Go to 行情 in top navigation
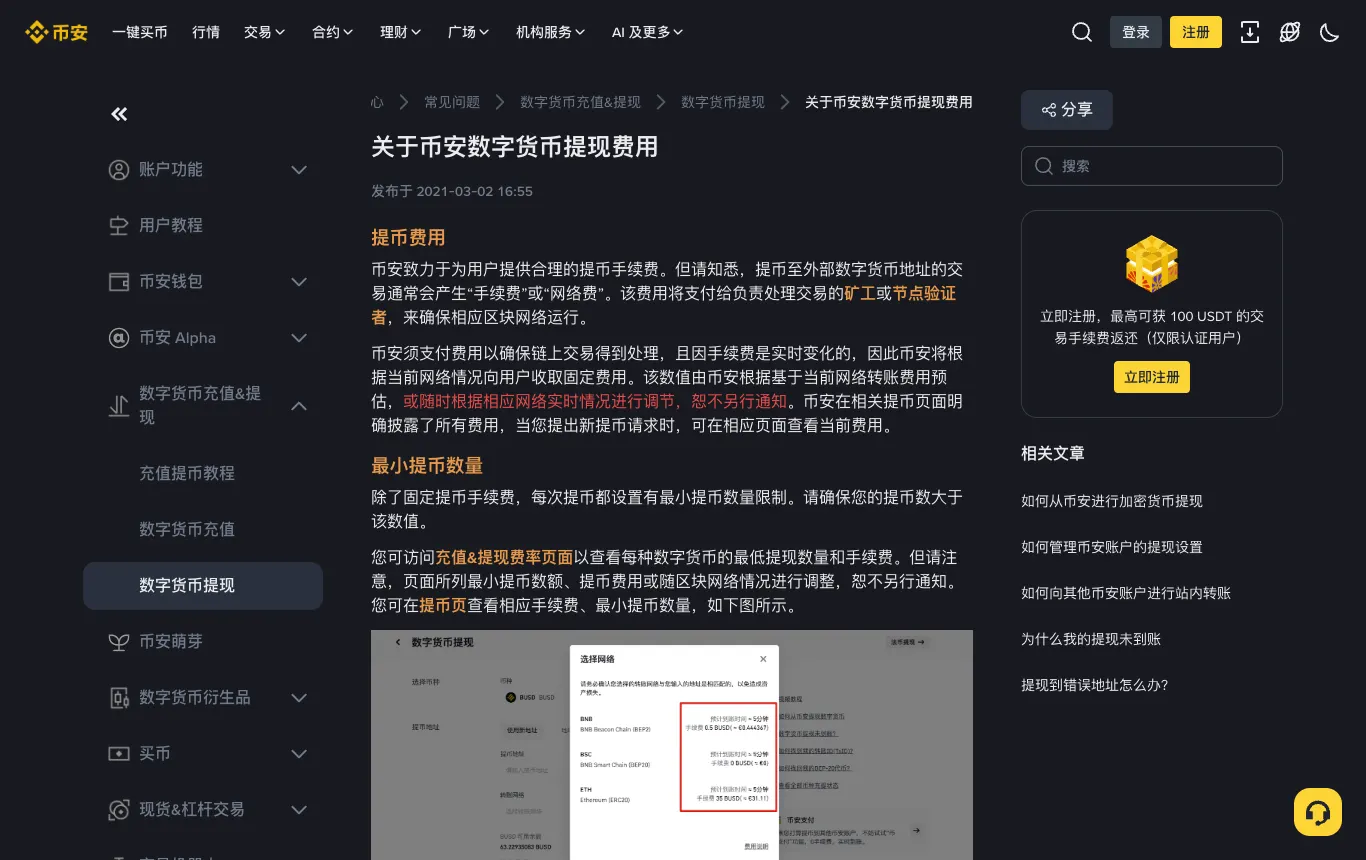1366x860 pixels. tap(206, 32)
